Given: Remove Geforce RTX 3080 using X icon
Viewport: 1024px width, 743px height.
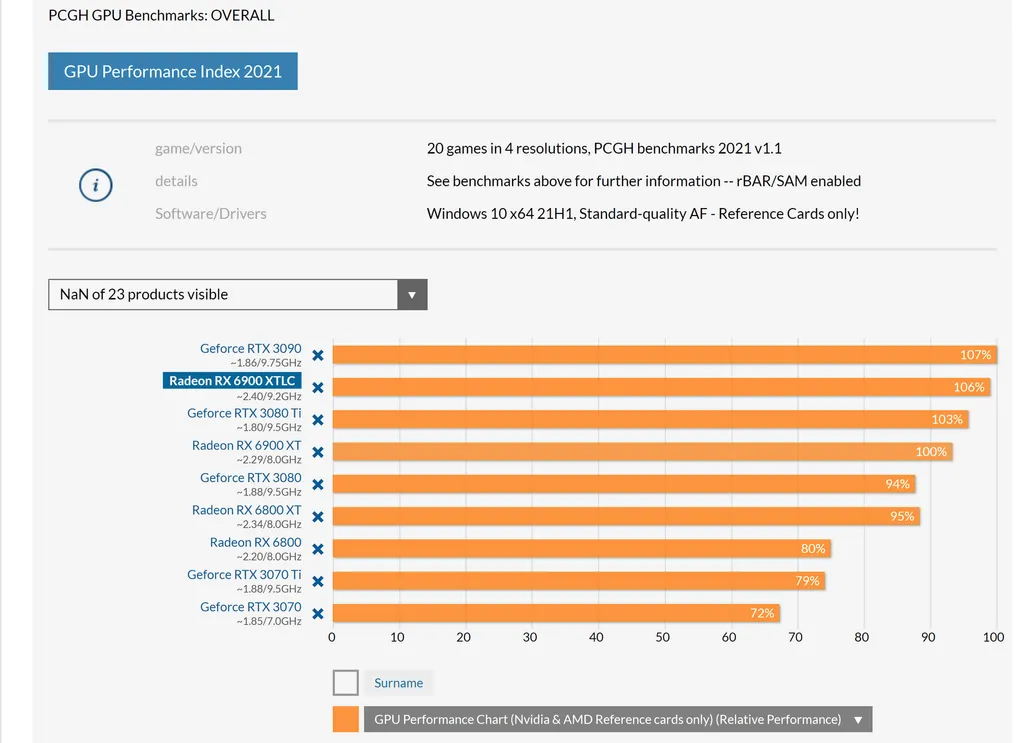Looking at the screenshot, I should click(x=317, y=484).
